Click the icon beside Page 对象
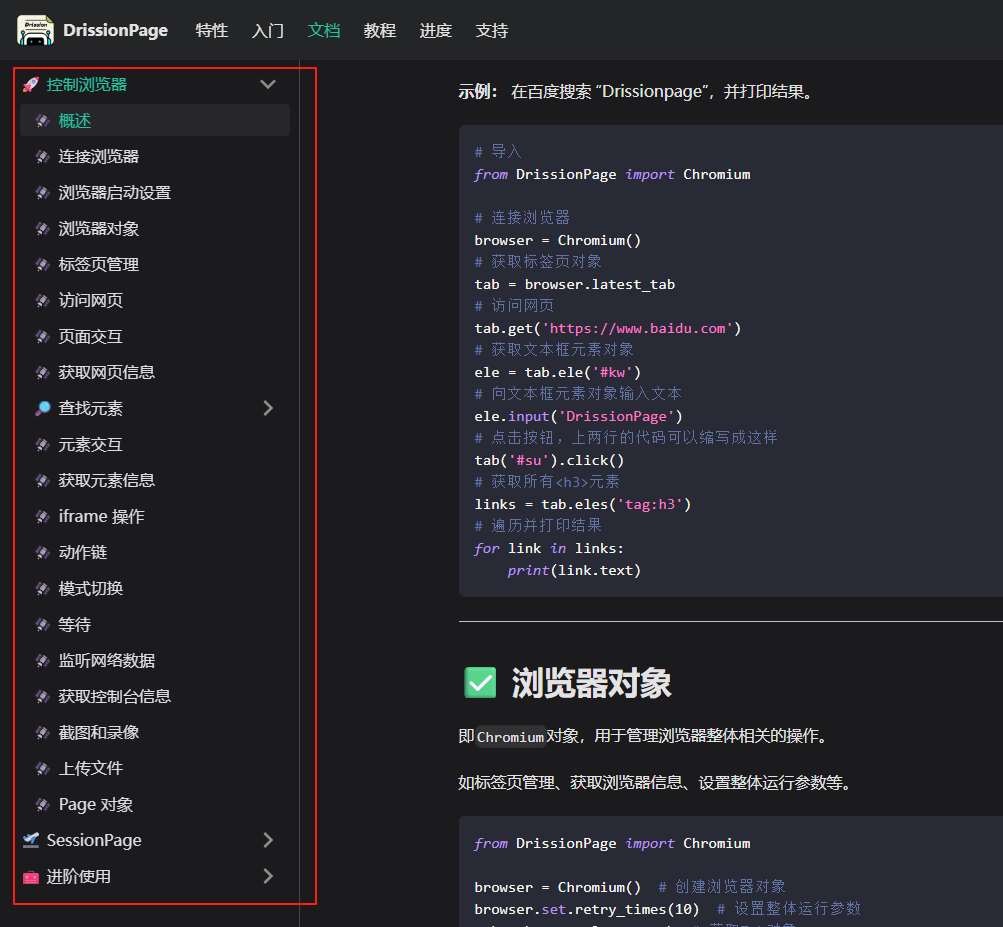 [43, 804]
